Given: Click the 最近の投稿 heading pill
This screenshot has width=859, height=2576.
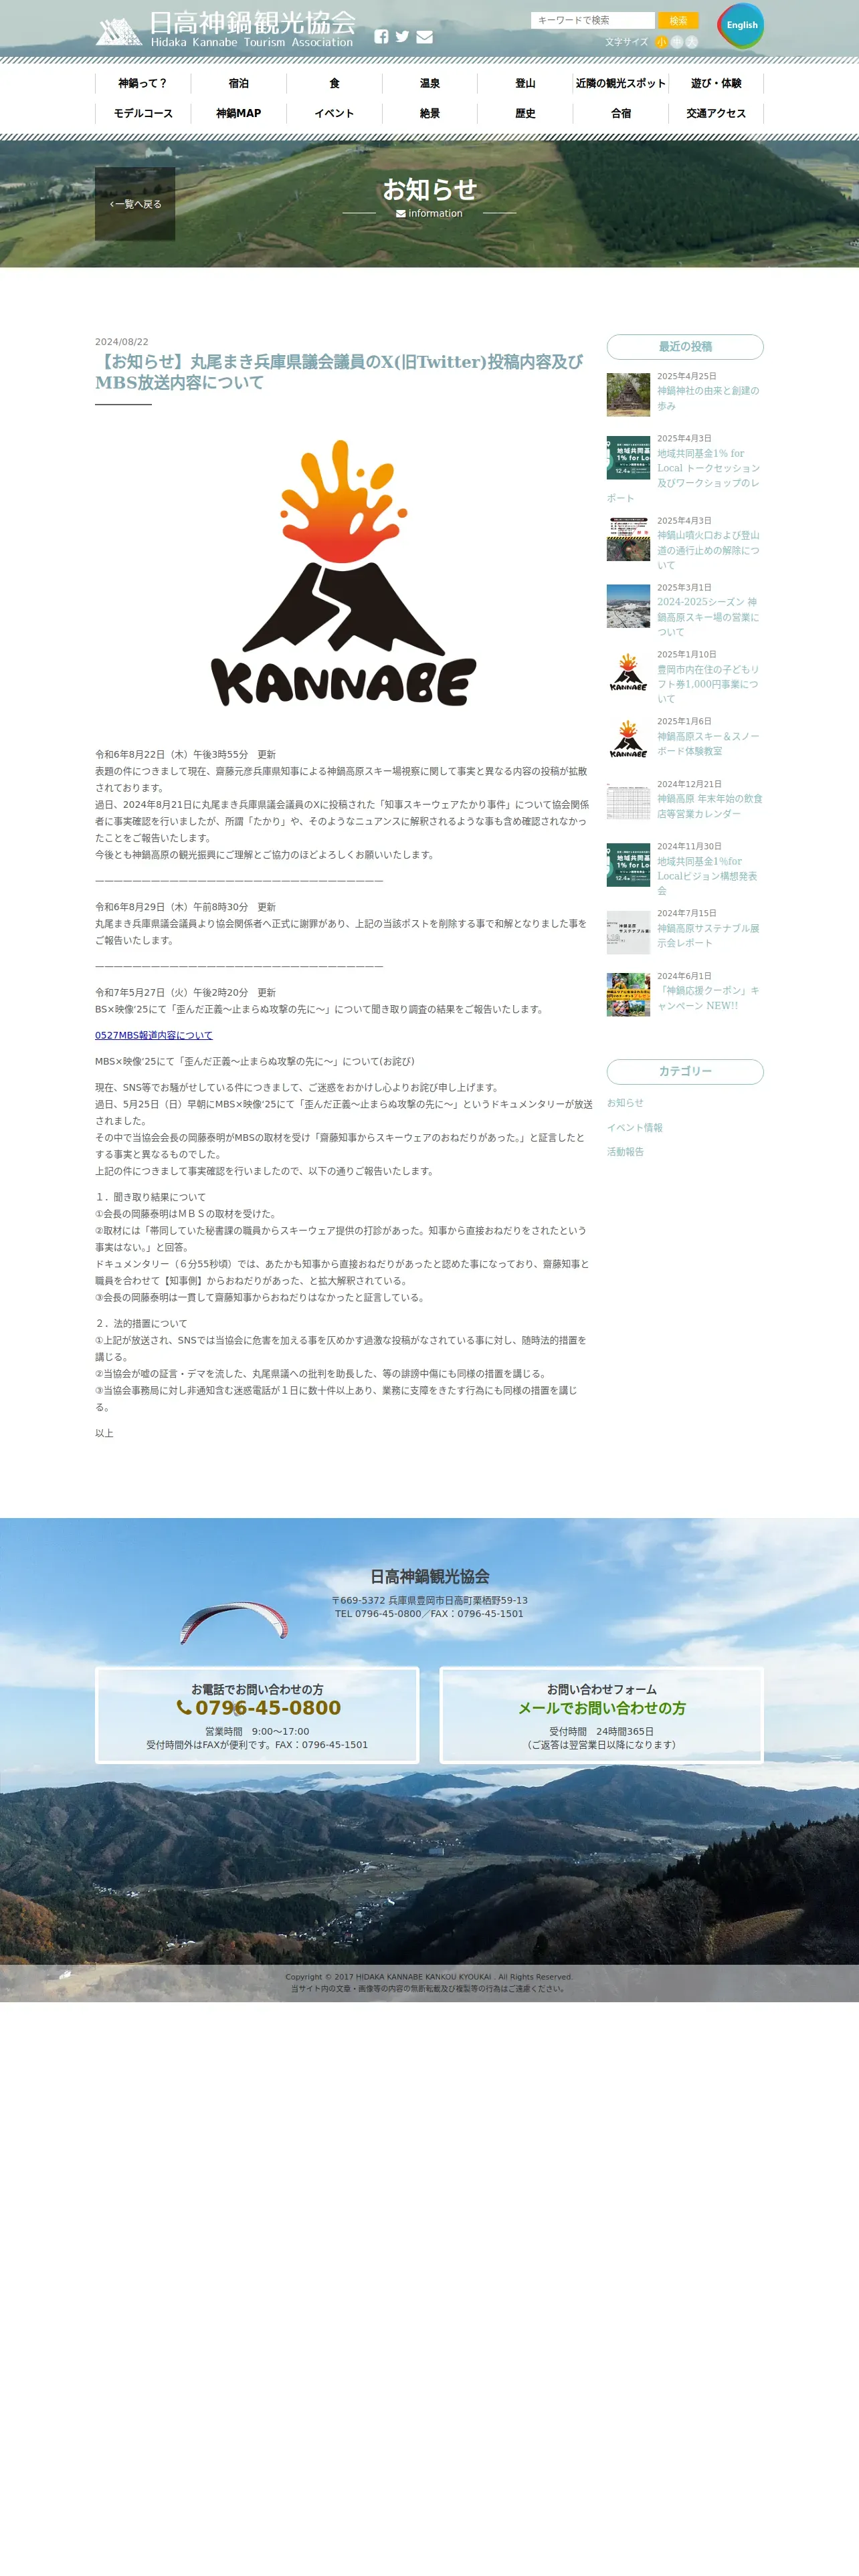Looking at the screenshot, I should coord(685,347).
